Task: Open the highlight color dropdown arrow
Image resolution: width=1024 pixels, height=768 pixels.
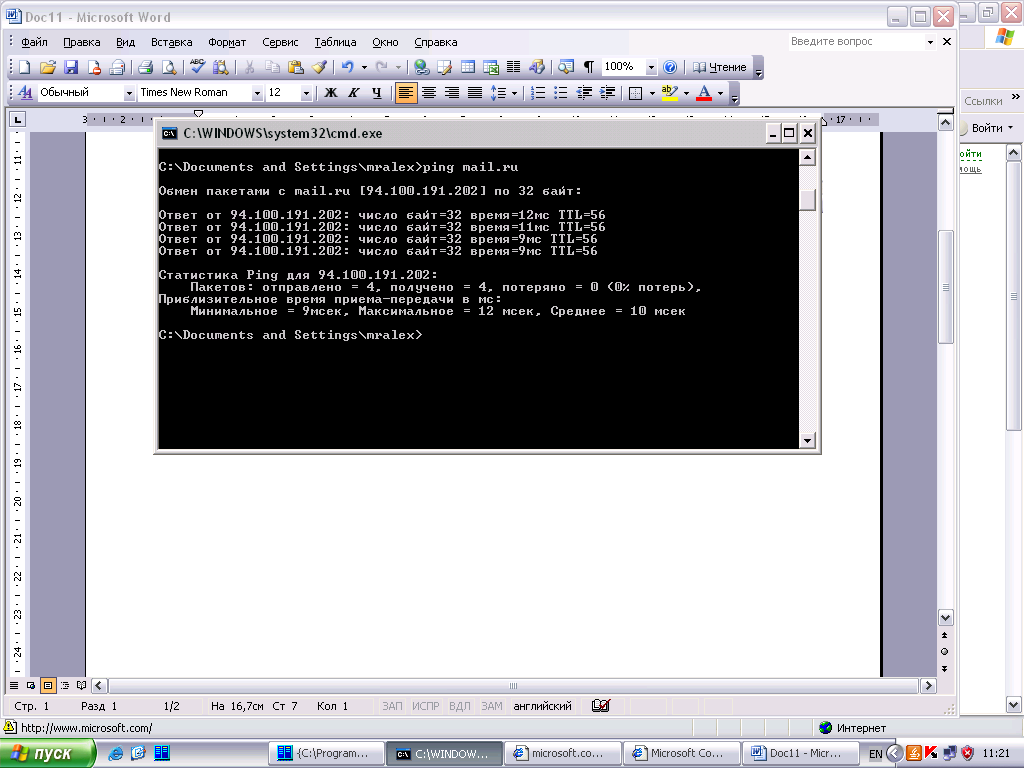Action: pos(686,93)
